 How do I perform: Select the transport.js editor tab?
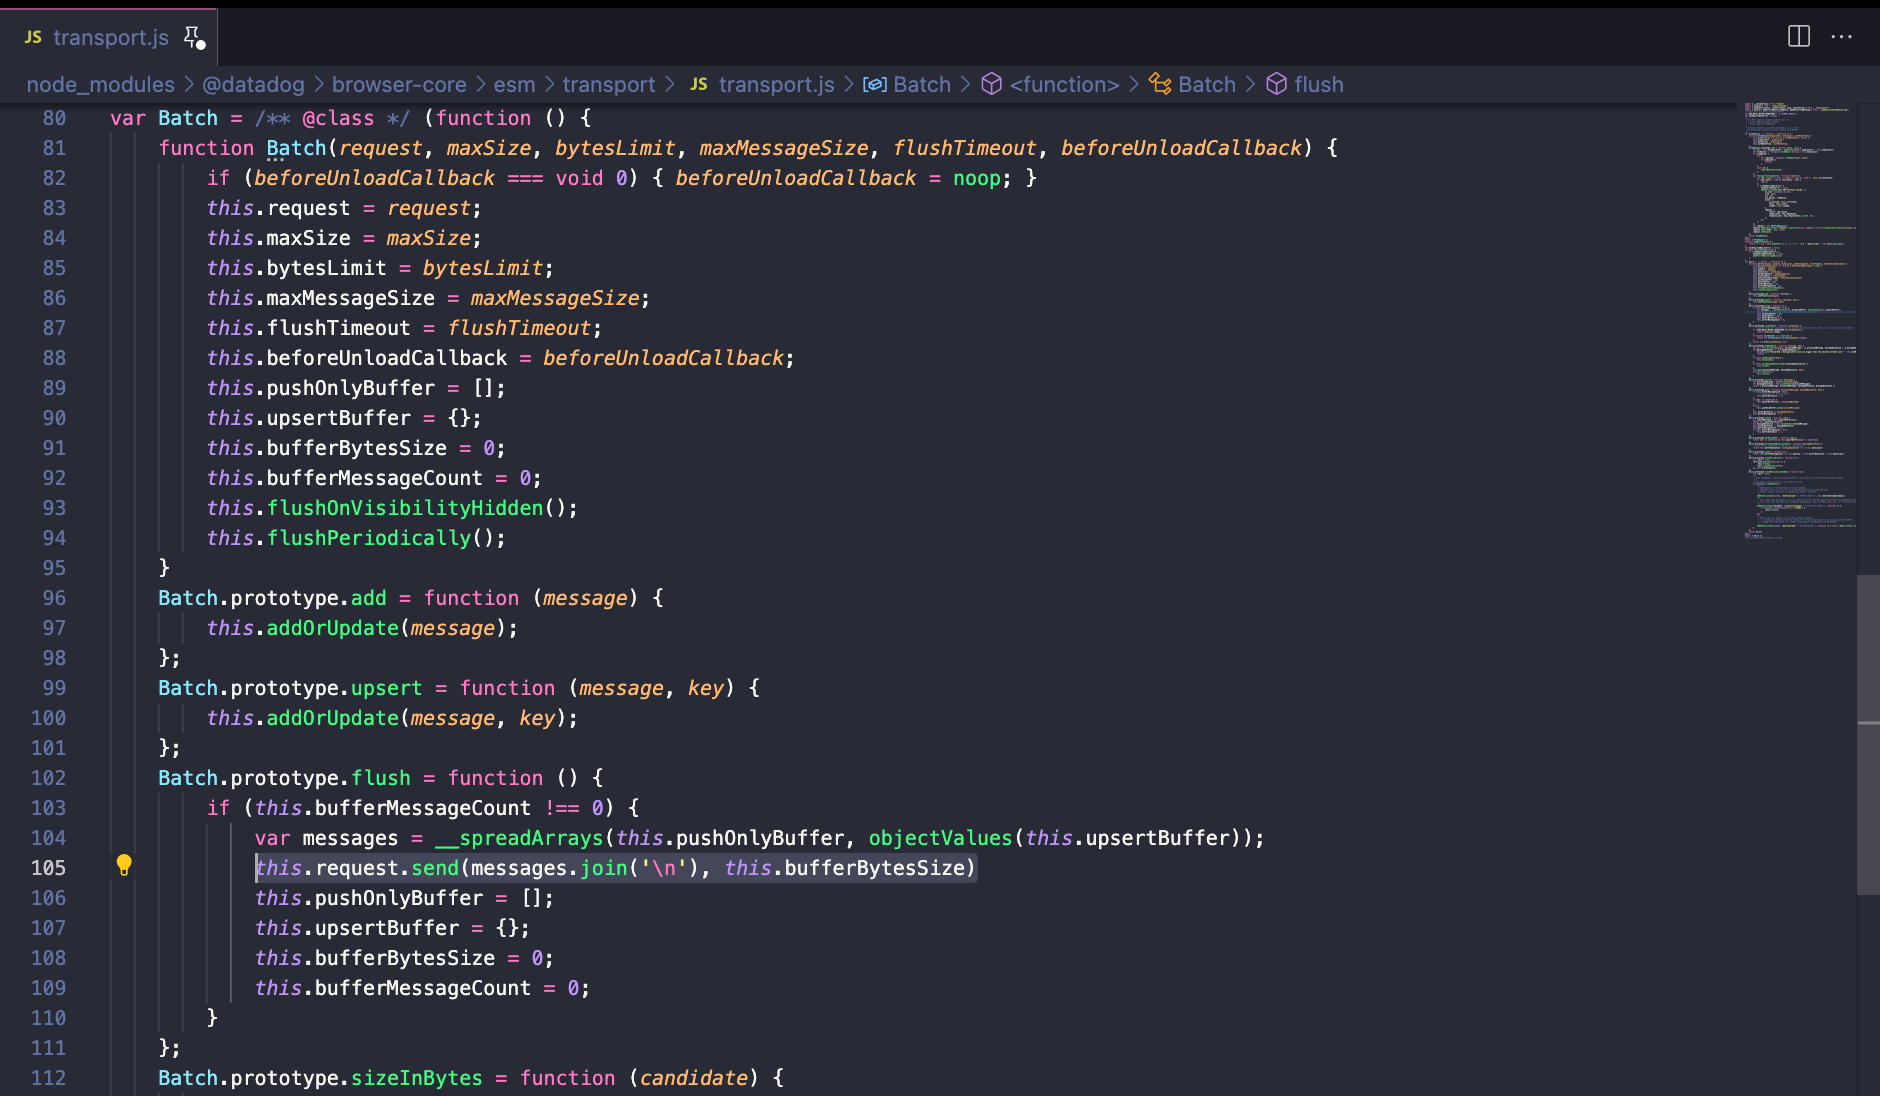click(110, 37)
